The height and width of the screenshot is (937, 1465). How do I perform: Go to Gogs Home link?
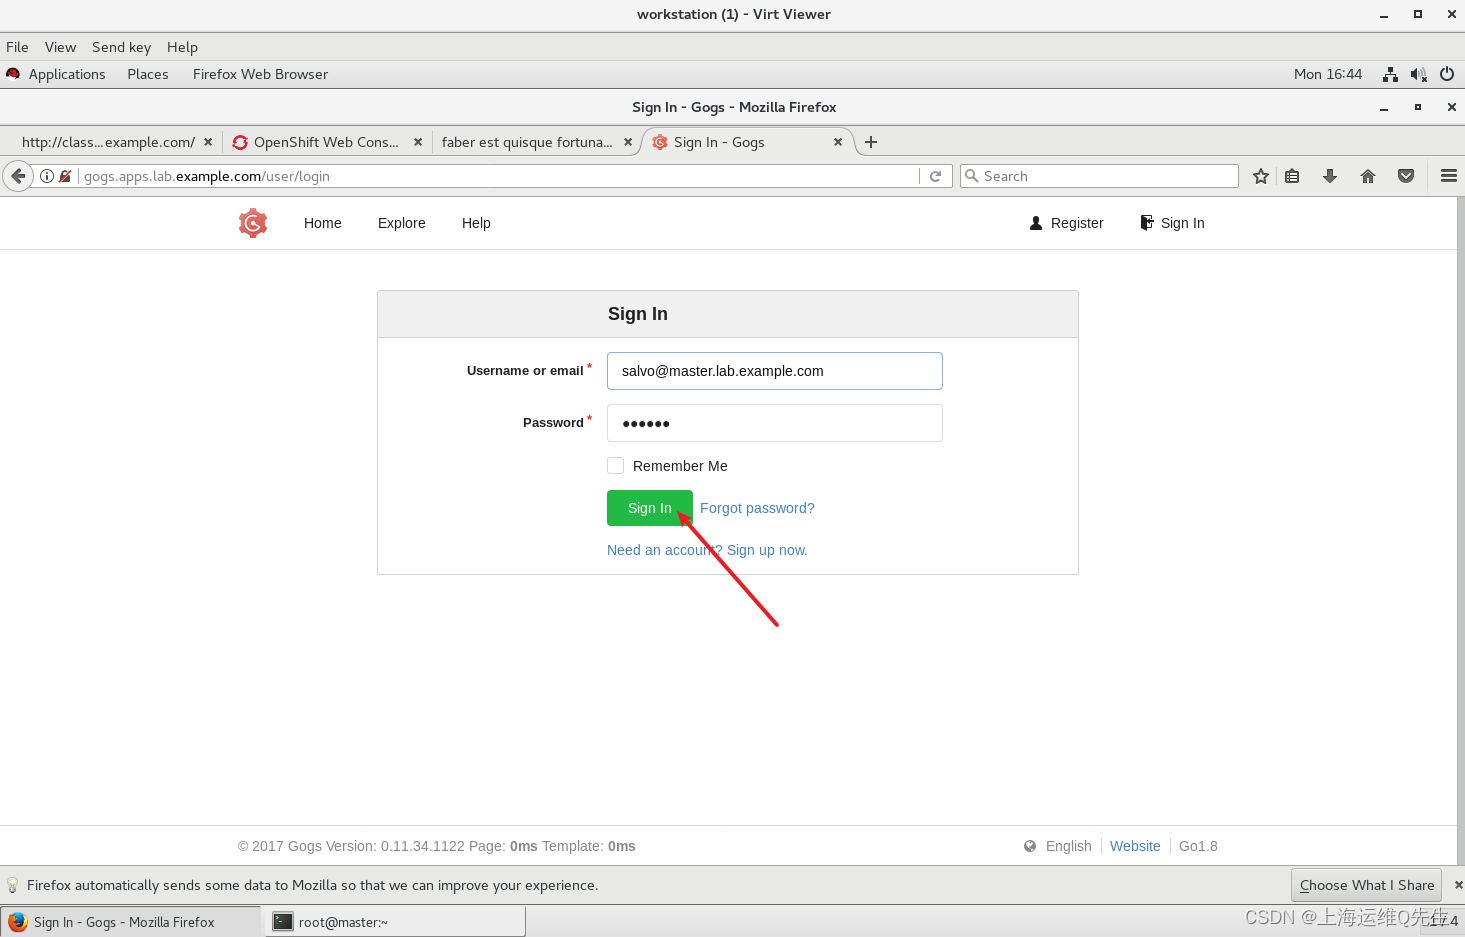point(323,223)
